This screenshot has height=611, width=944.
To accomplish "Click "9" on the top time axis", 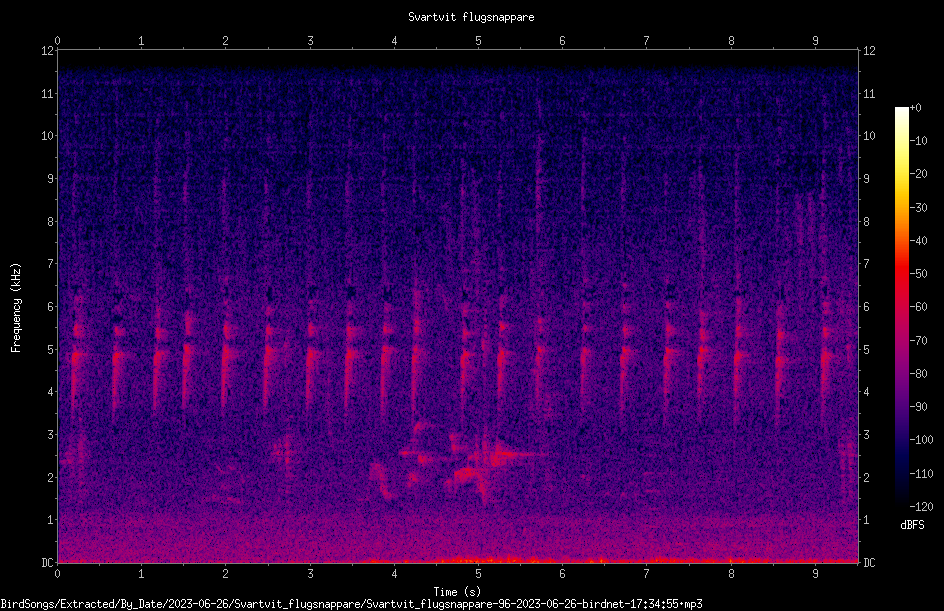I will tap(815, 41).
